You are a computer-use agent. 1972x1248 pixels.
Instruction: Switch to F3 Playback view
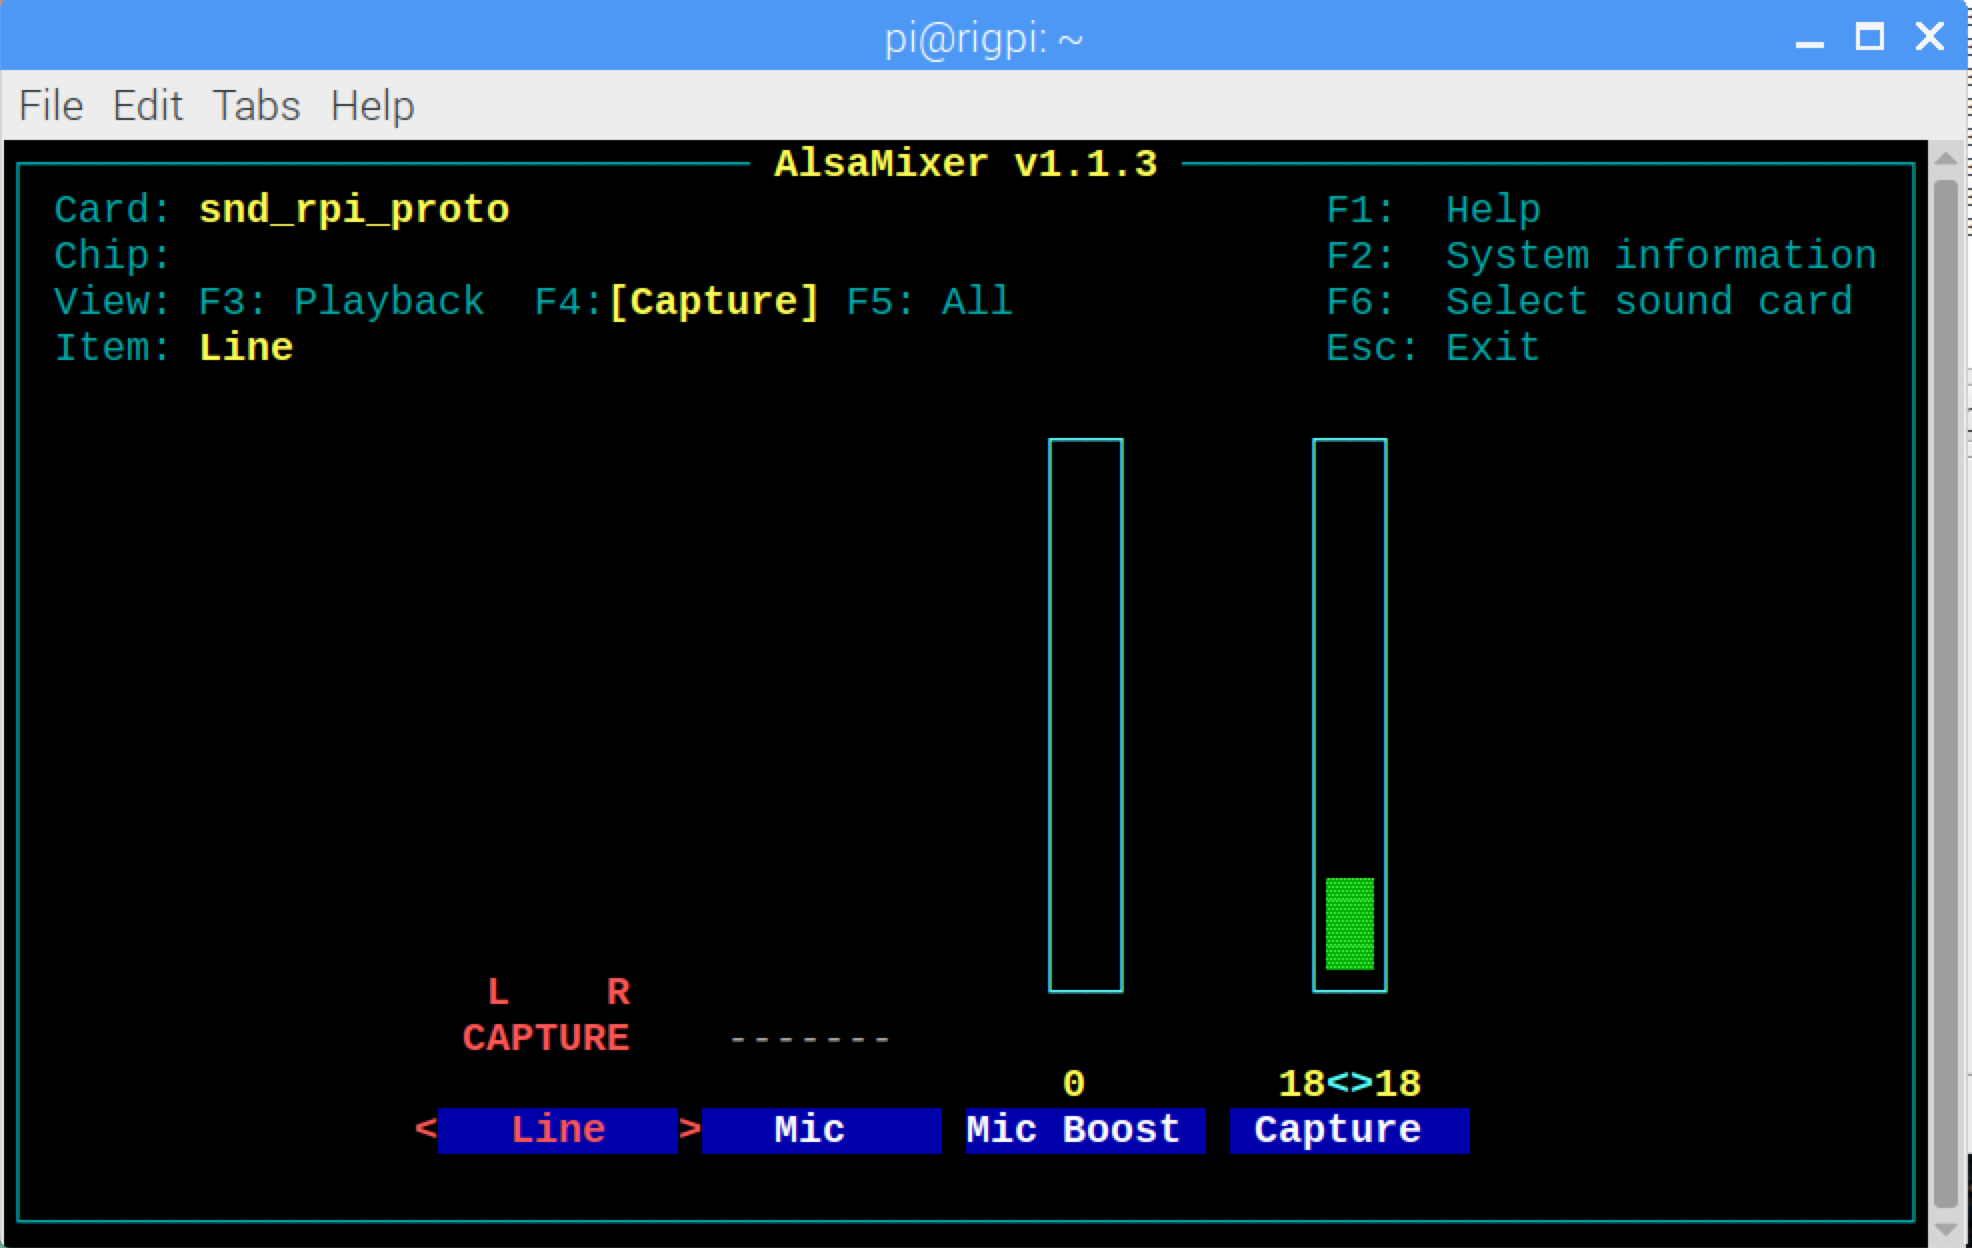[342, 302]
